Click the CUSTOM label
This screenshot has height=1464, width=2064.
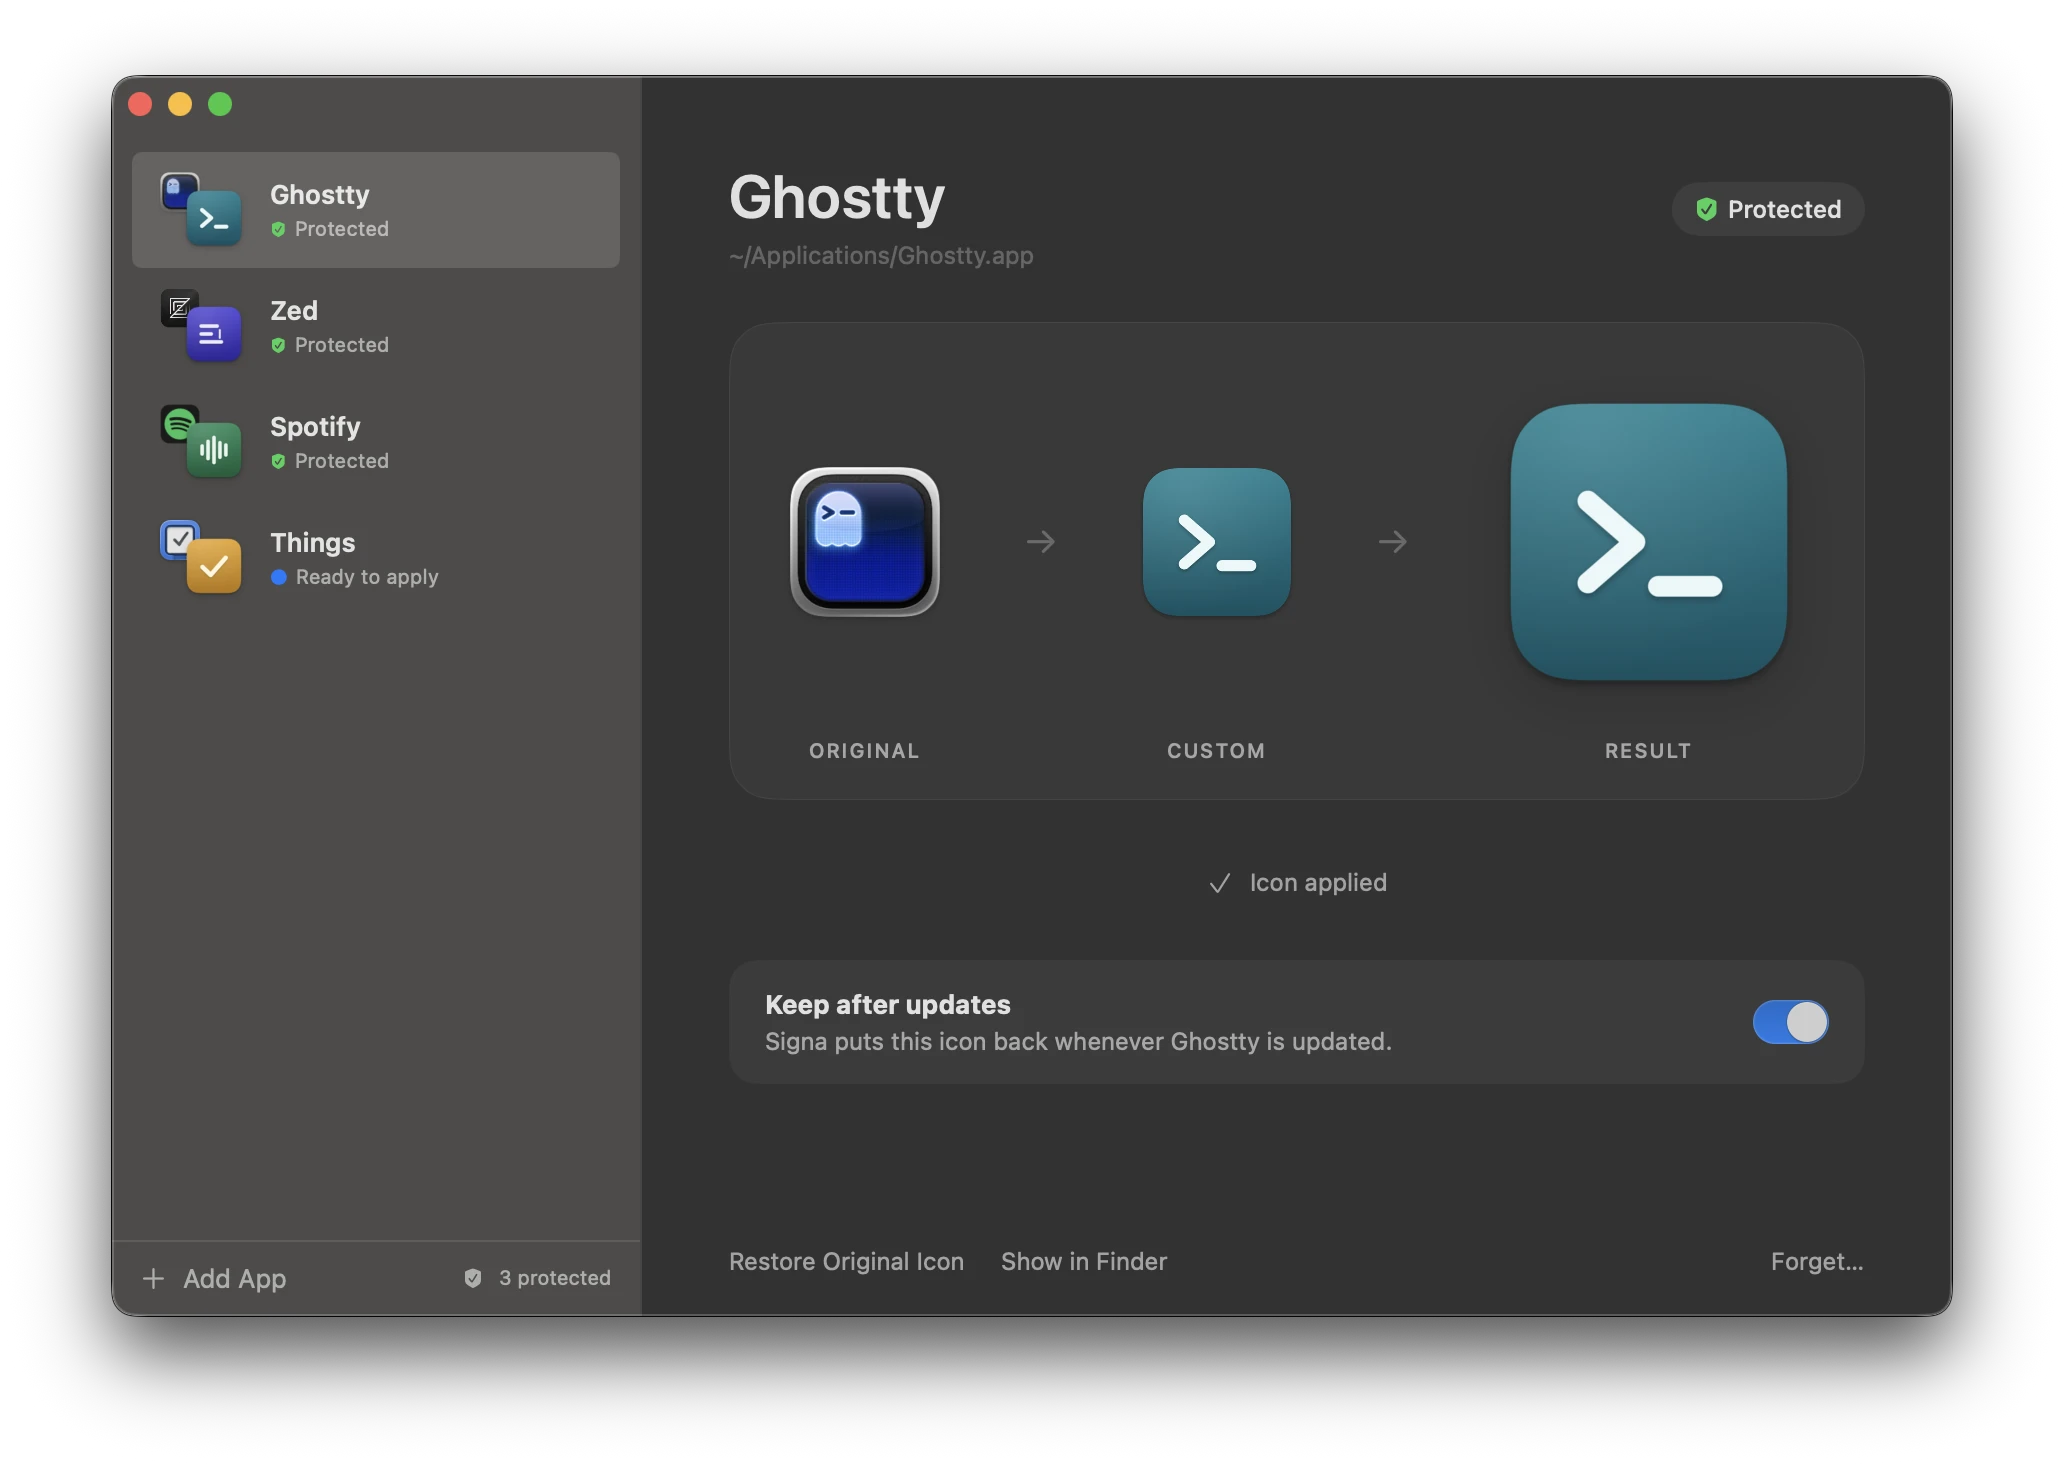click(x=1216, y=751)
